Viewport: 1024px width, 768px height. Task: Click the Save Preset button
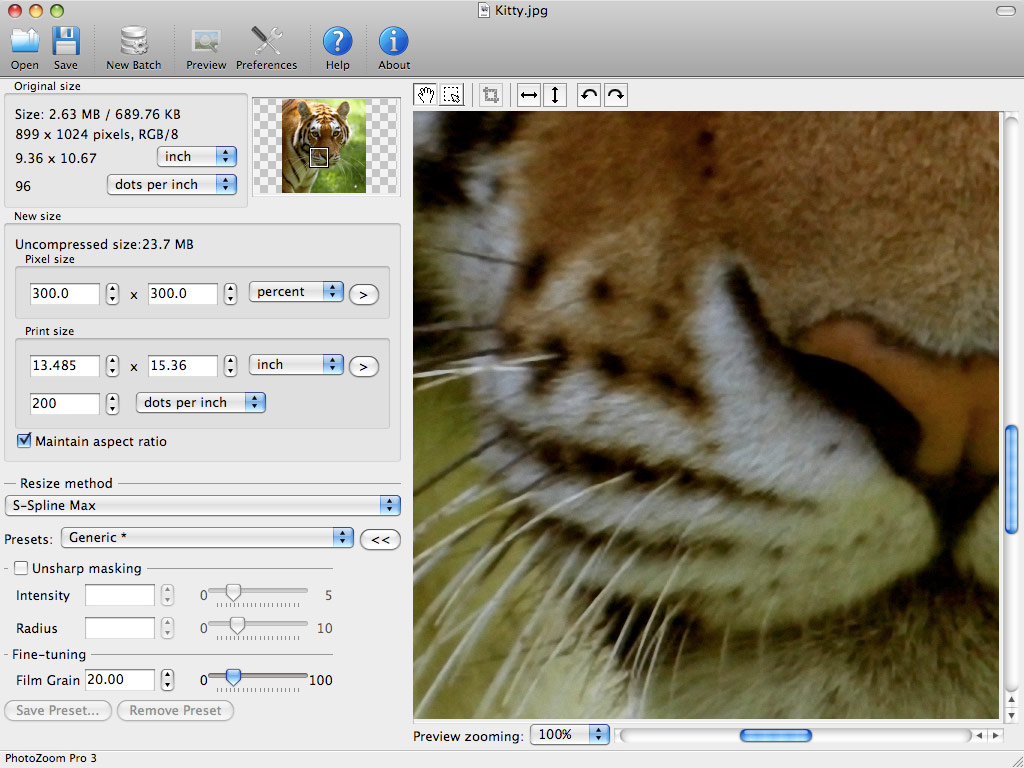tap(58, 710)
